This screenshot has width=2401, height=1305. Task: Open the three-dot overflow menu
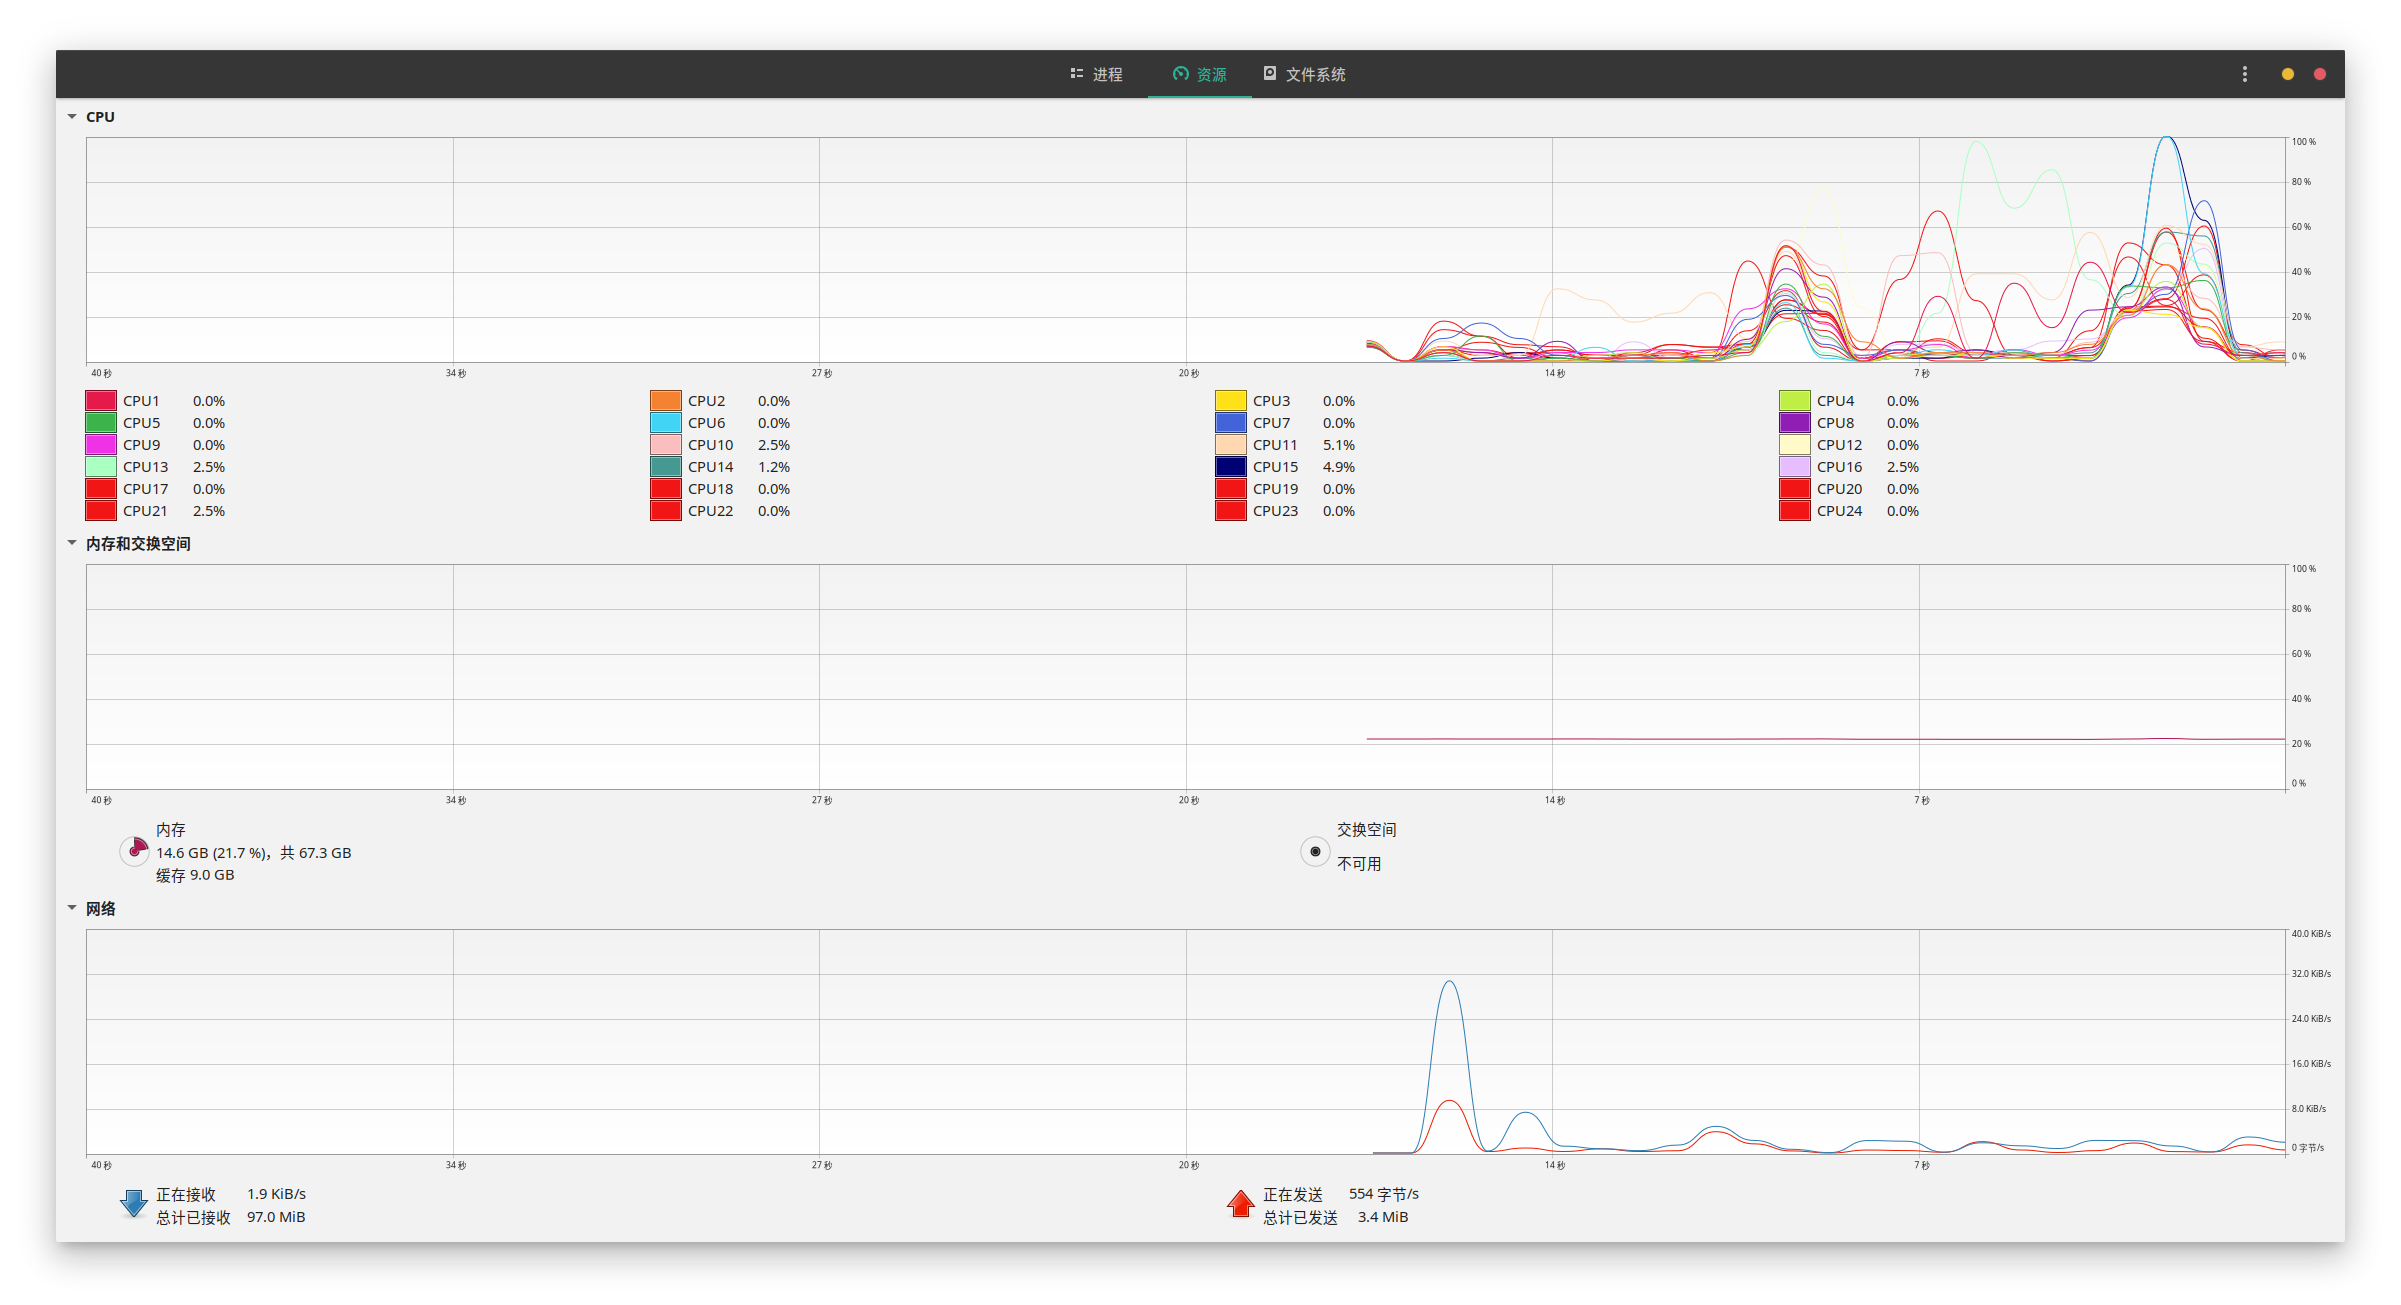coord(2244,73)
